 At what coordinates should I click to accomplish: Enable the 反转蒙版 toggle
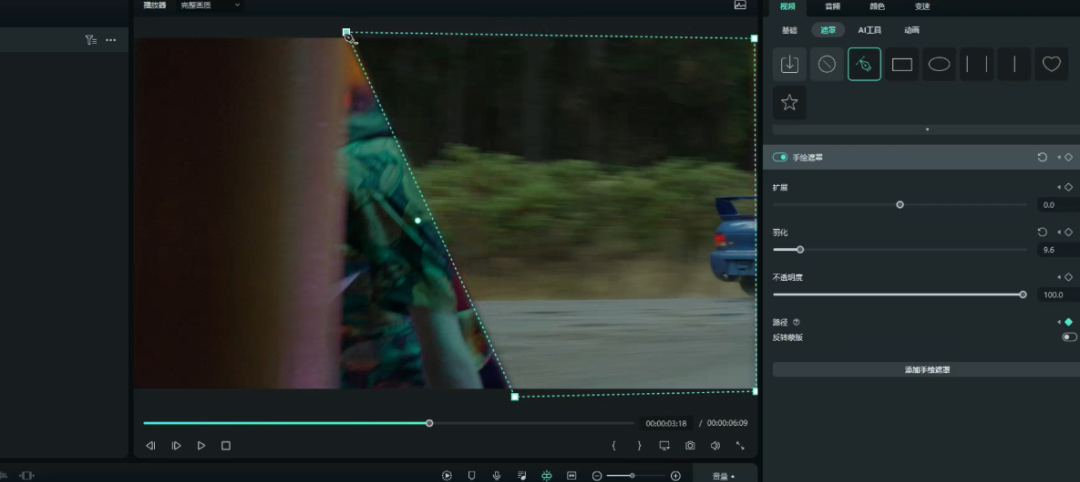pyautogui.click(x=1069, y=337)
